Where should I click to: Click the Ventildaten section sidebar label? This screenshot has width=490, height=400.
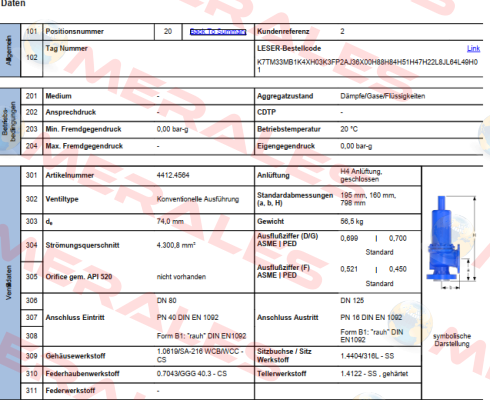(9, 282)
